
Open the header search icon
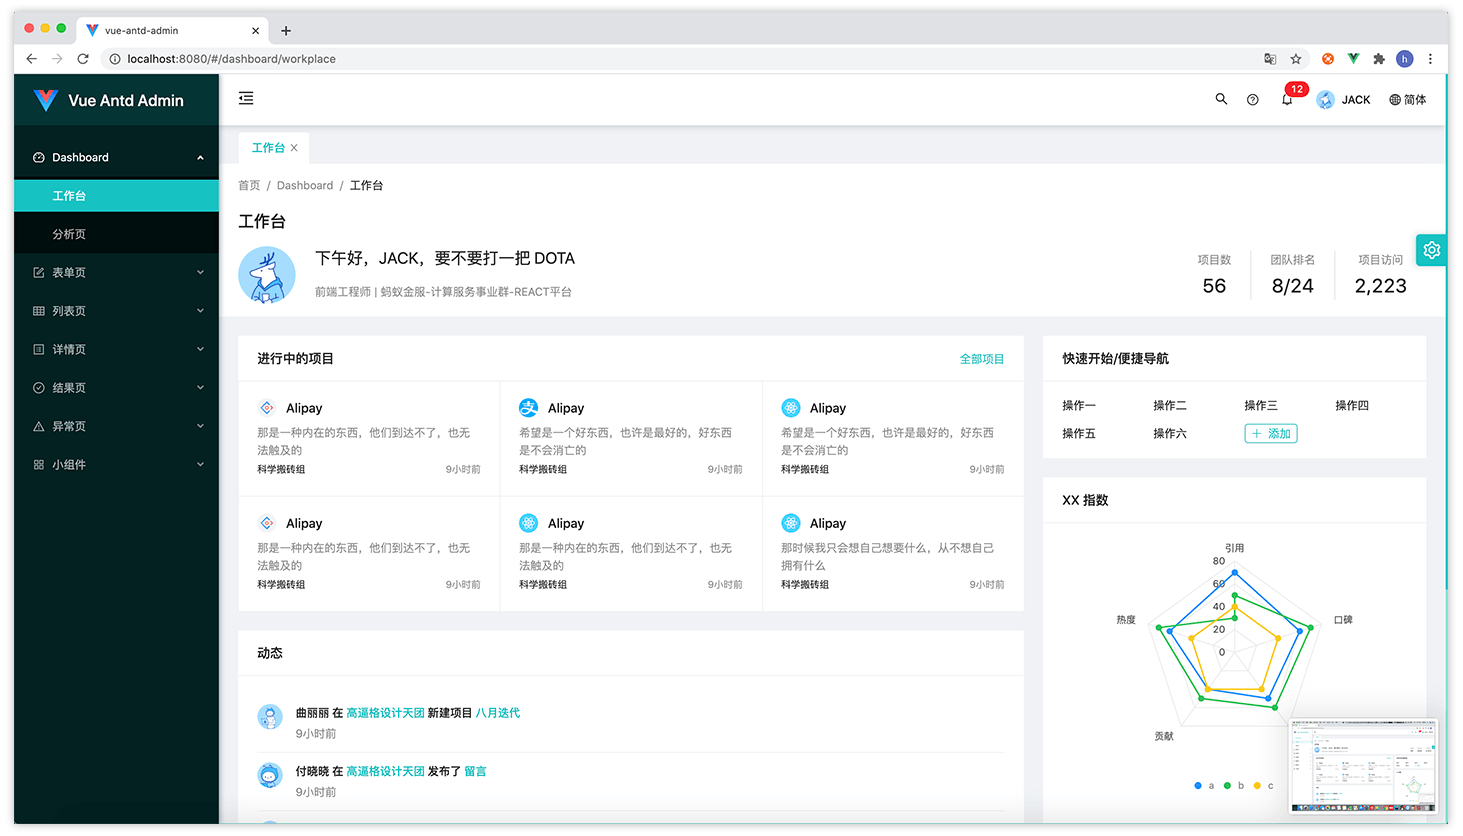1221,99
